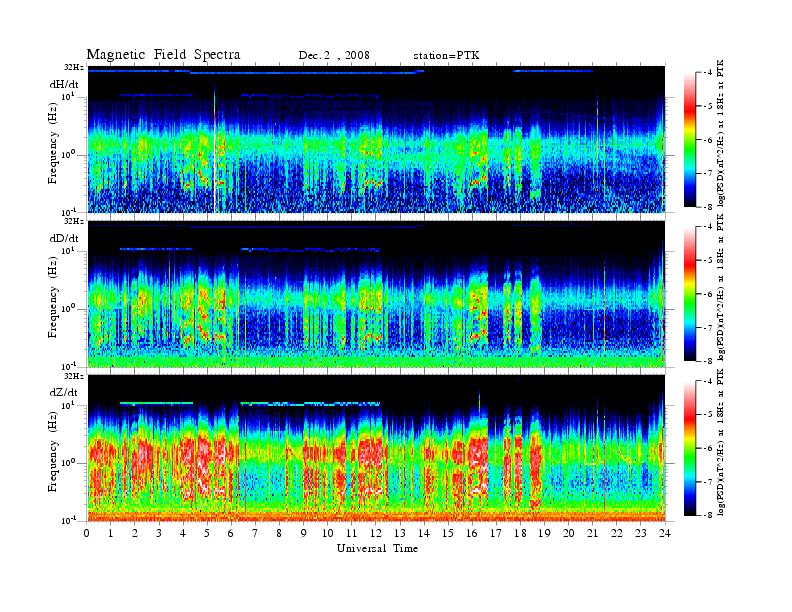This screenshot has width=792, height=612.
Task: Click the '32Hz' tick of dH/dt plot
Action: tap(74, 67)
